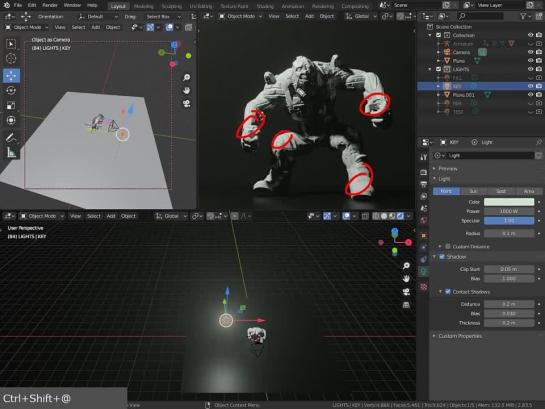Image resolution: width=545 pixels, height=409 pixels.
Task: Select the Rotate tool
Action: click(11, 90)
